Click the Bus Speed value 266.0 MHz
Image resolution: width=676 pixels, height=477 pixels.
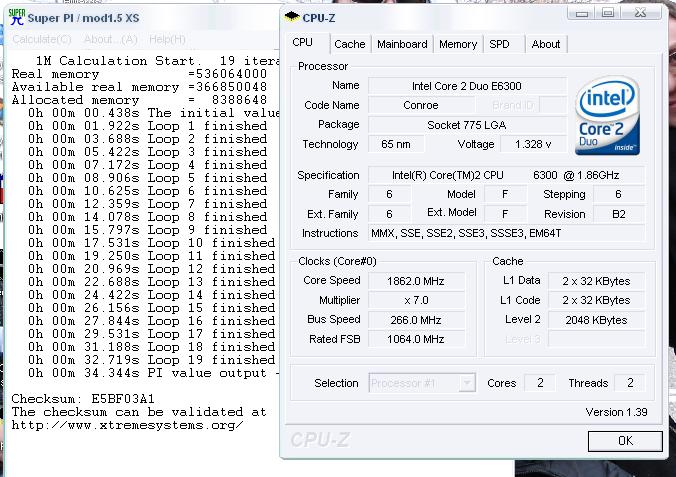click(416, 320)
